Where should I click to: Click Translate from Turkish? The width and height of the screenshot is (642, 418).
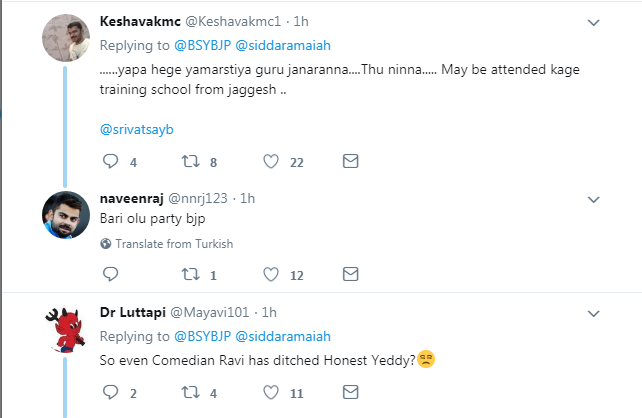[x=173, y=244]
